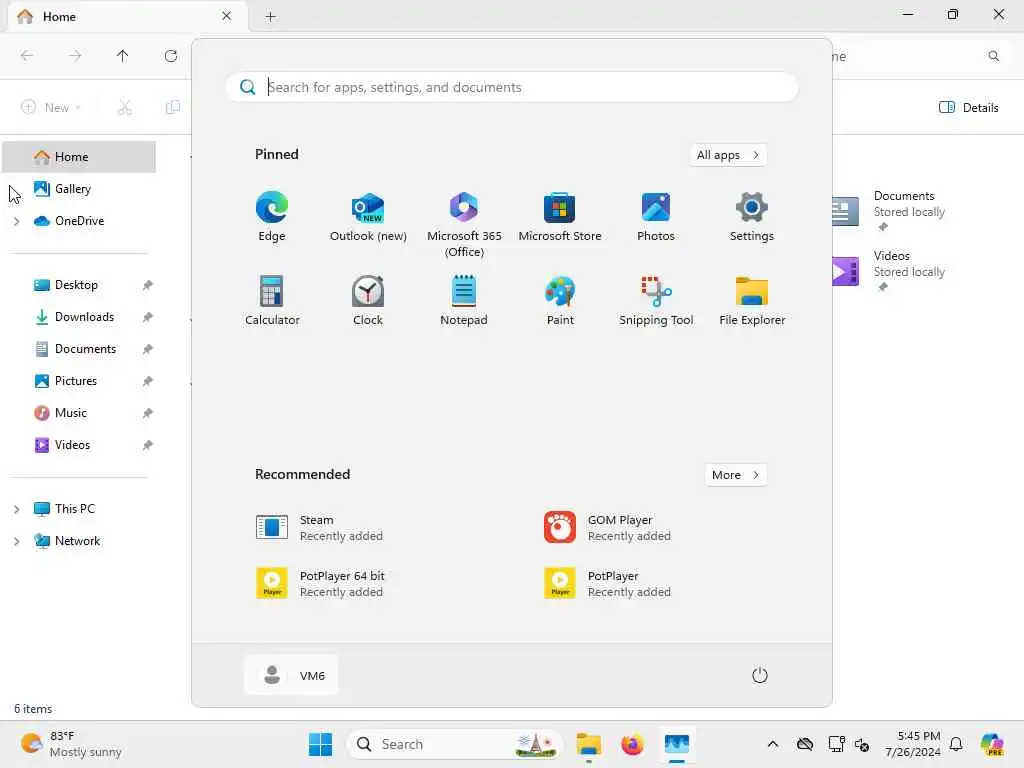This screenshot has width=1024, height=768.
Task: Open Microsoft Store from Start menu
Action: coord(560,217)
